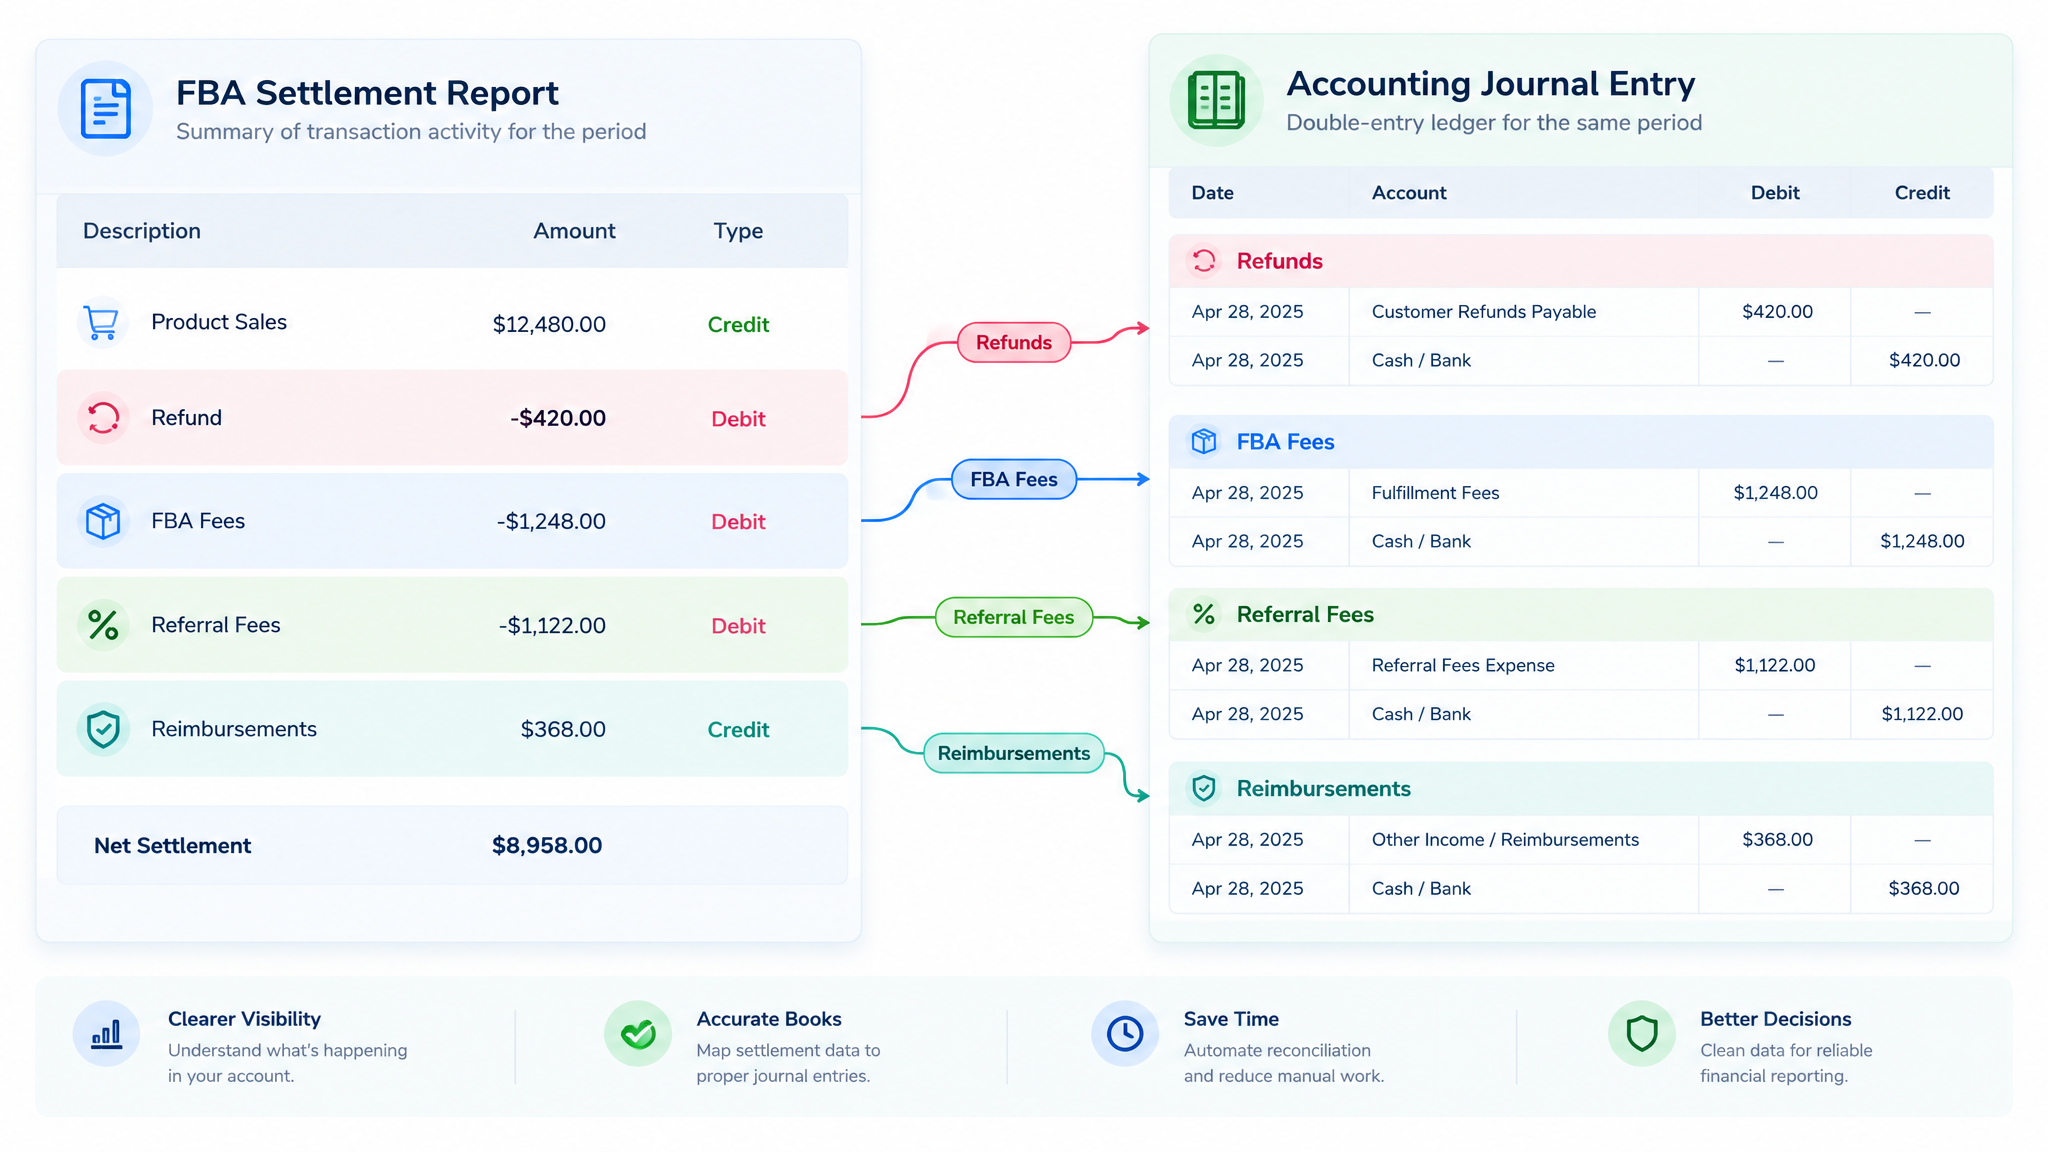The height and width of the screenshot is (1152, 2048).
Task: Click the blue FBA Fees connector pill
Action: pos(1014,479)
